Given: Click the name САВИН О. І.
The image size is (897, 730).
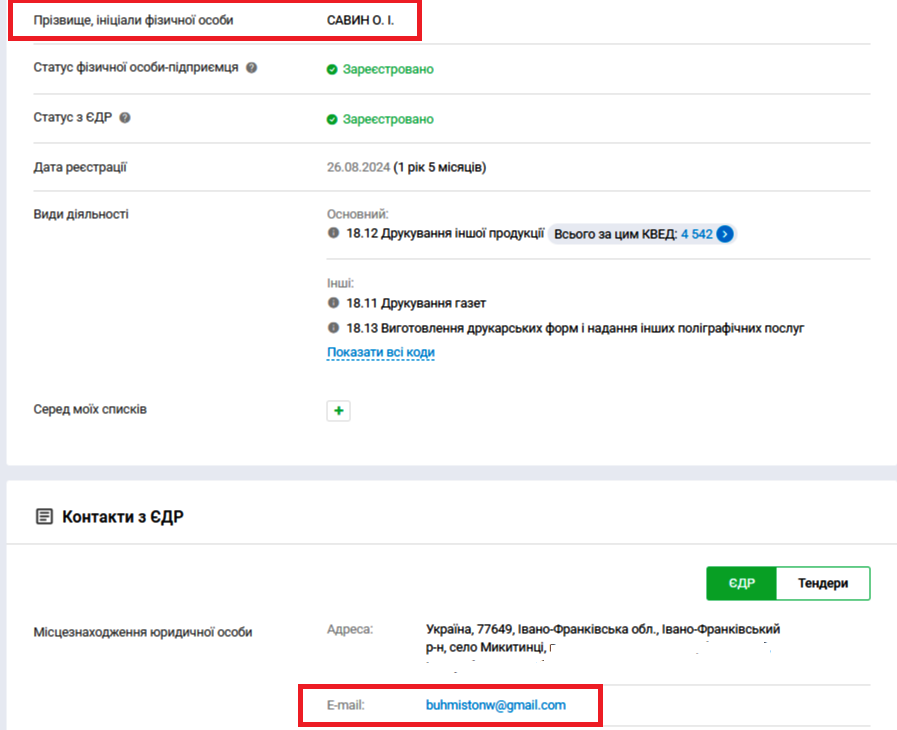Looking at the screenshot, I should pyautogui.click(x=360, y=20).
